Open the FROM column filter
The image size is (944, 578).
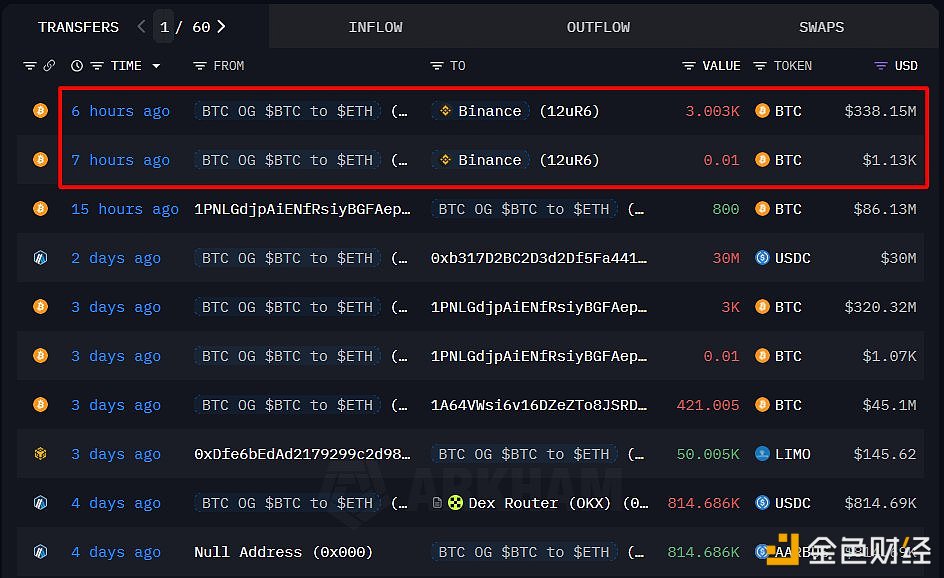click(200, 66)
